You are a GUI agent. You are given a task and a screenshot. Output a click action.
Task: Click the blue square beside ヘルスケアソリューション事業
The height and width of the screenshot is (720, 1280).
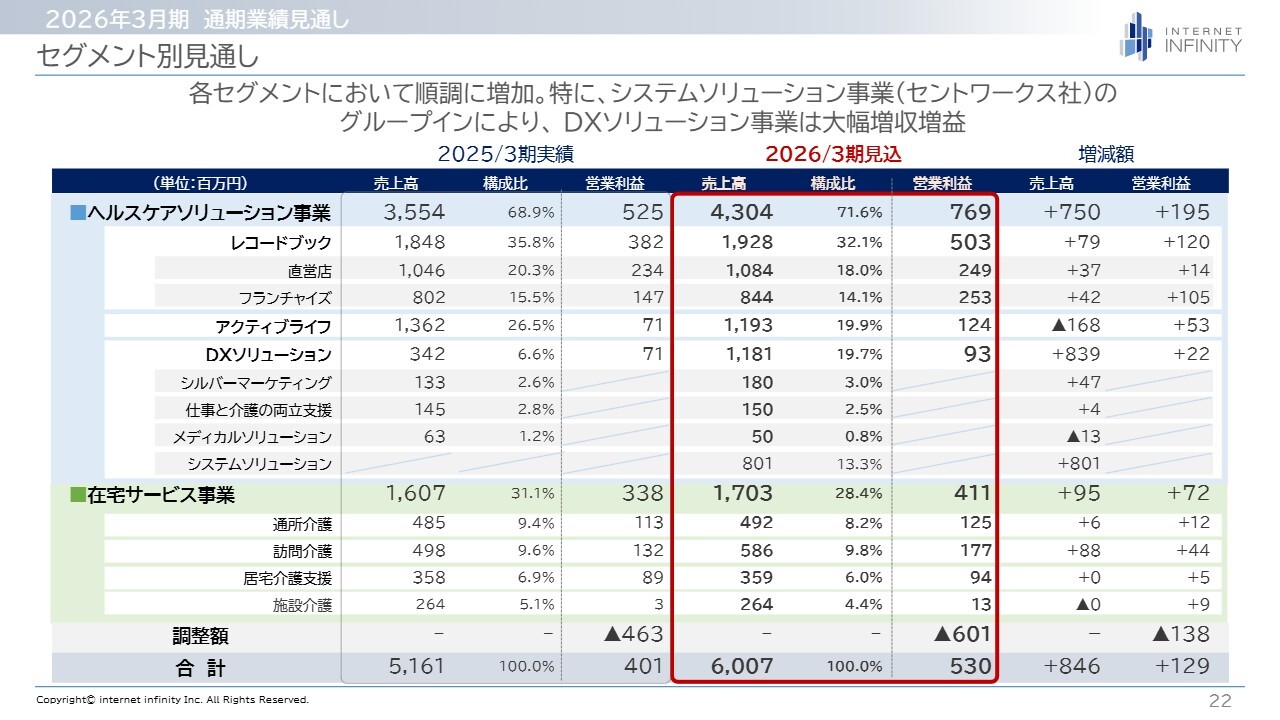(78, 213)
